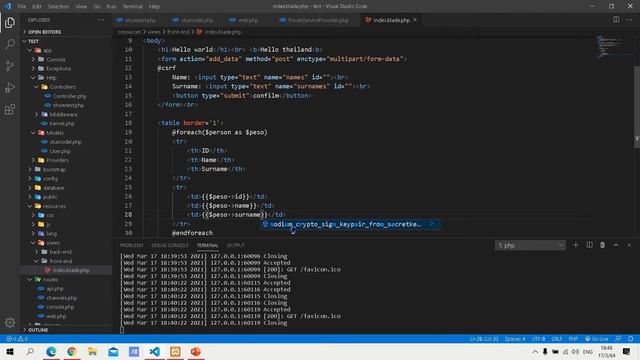Switch to the OUTPUT panel tab

pos(236,245)
